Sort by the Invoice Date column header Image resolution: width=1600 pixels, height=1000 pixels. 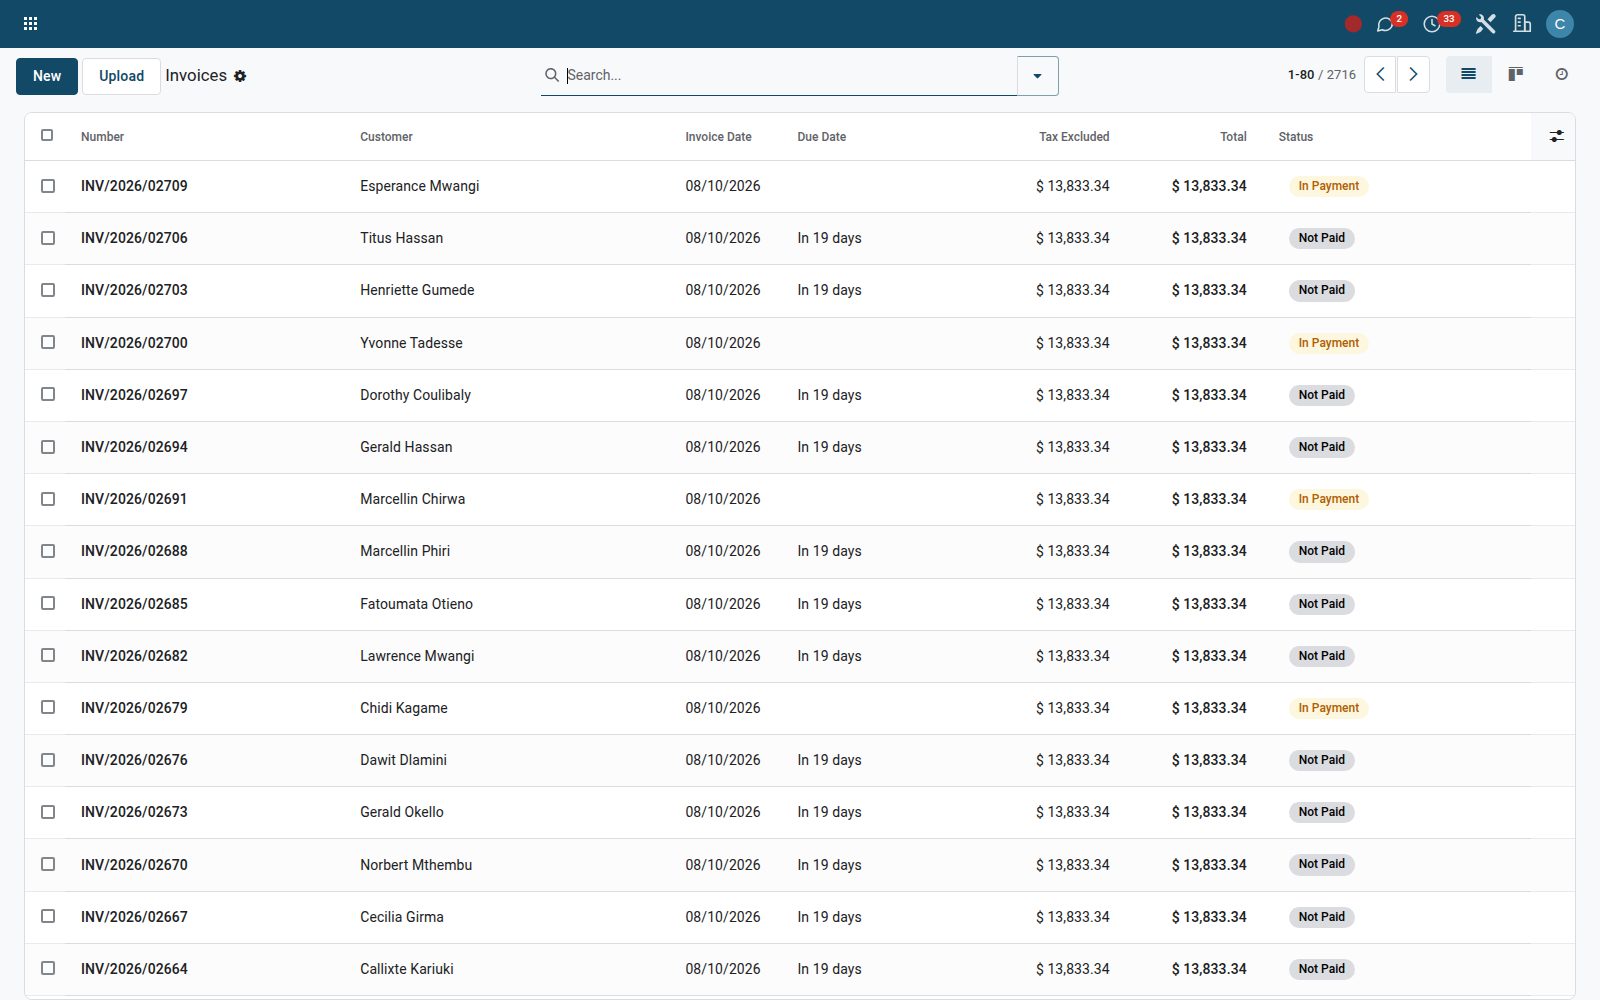click(x=718, y=137)
